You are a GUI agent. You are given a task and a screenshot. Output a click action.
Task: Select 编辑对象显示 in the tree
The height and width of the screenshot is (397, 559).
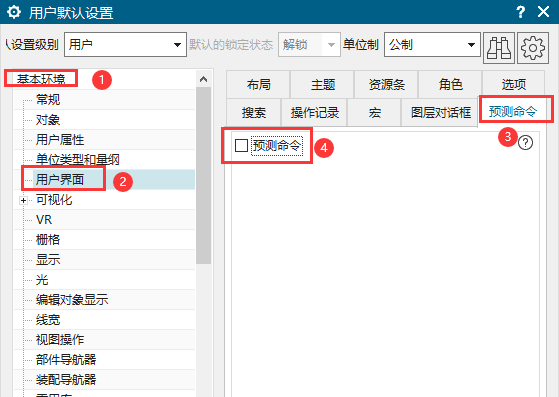tap(72, 299)
